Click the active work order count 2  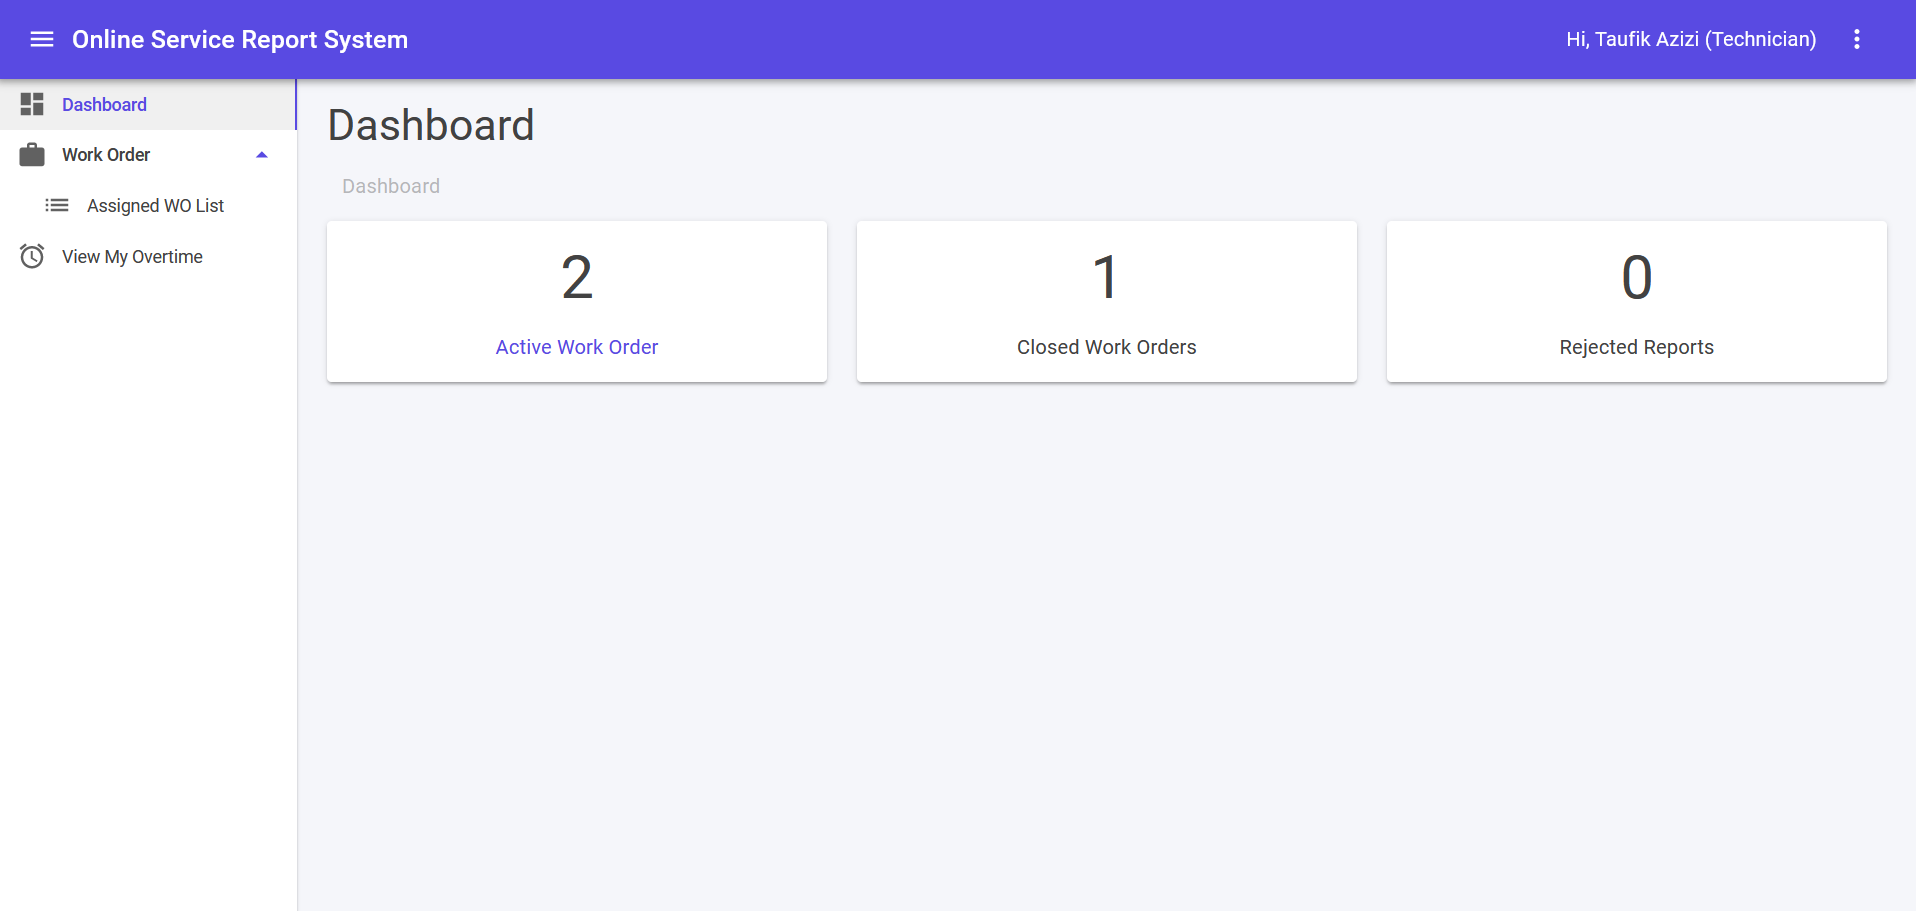tap(577, 277)
